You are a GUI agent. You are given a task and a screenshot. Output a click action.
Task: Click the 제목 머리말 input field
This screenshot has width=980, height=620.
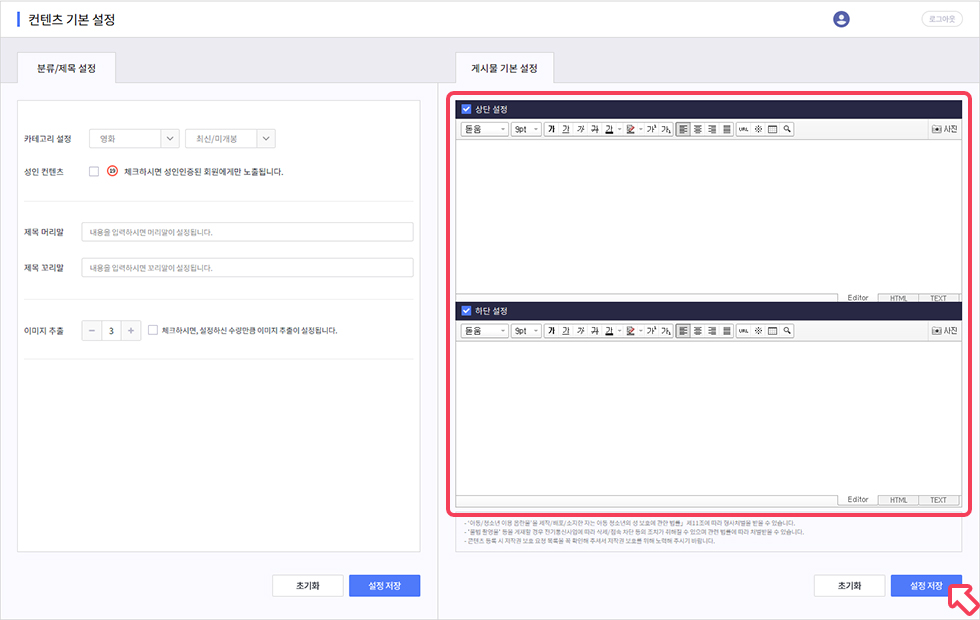[x=247, y=232]
